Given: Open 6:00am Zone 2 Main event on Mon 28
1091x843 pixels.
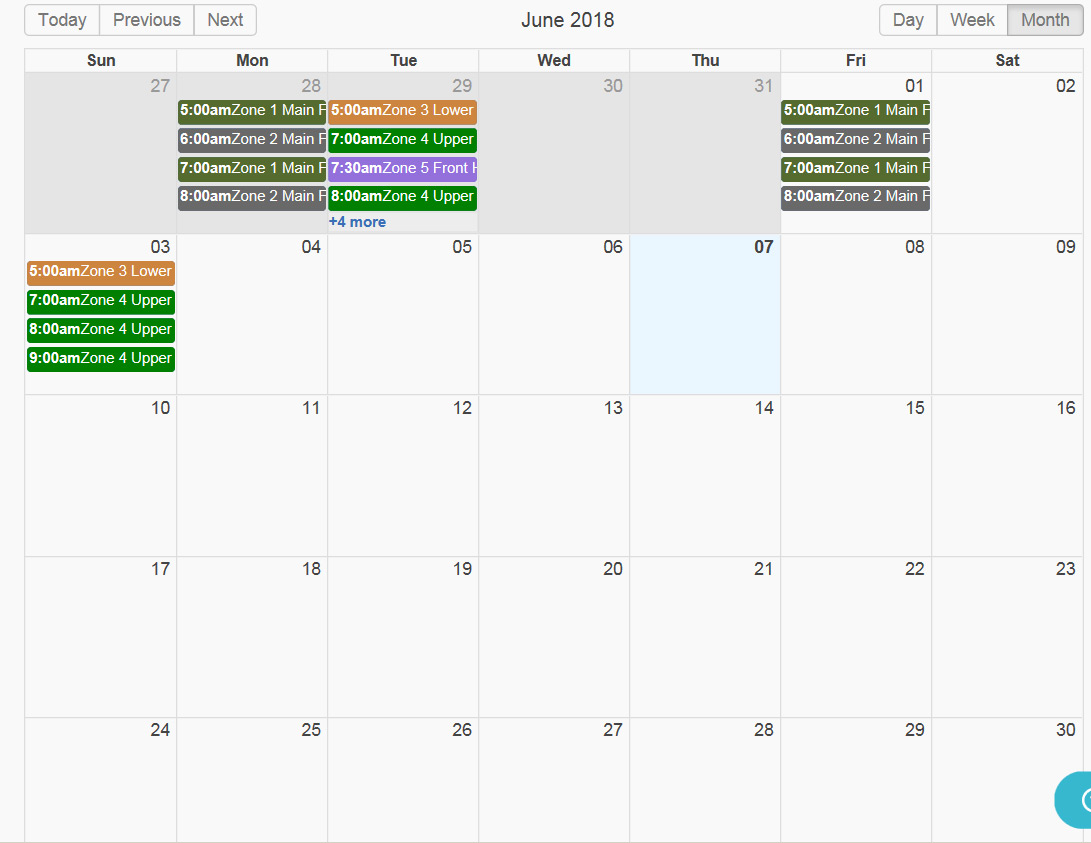Looking at the screenshot, I should point(252,140).
